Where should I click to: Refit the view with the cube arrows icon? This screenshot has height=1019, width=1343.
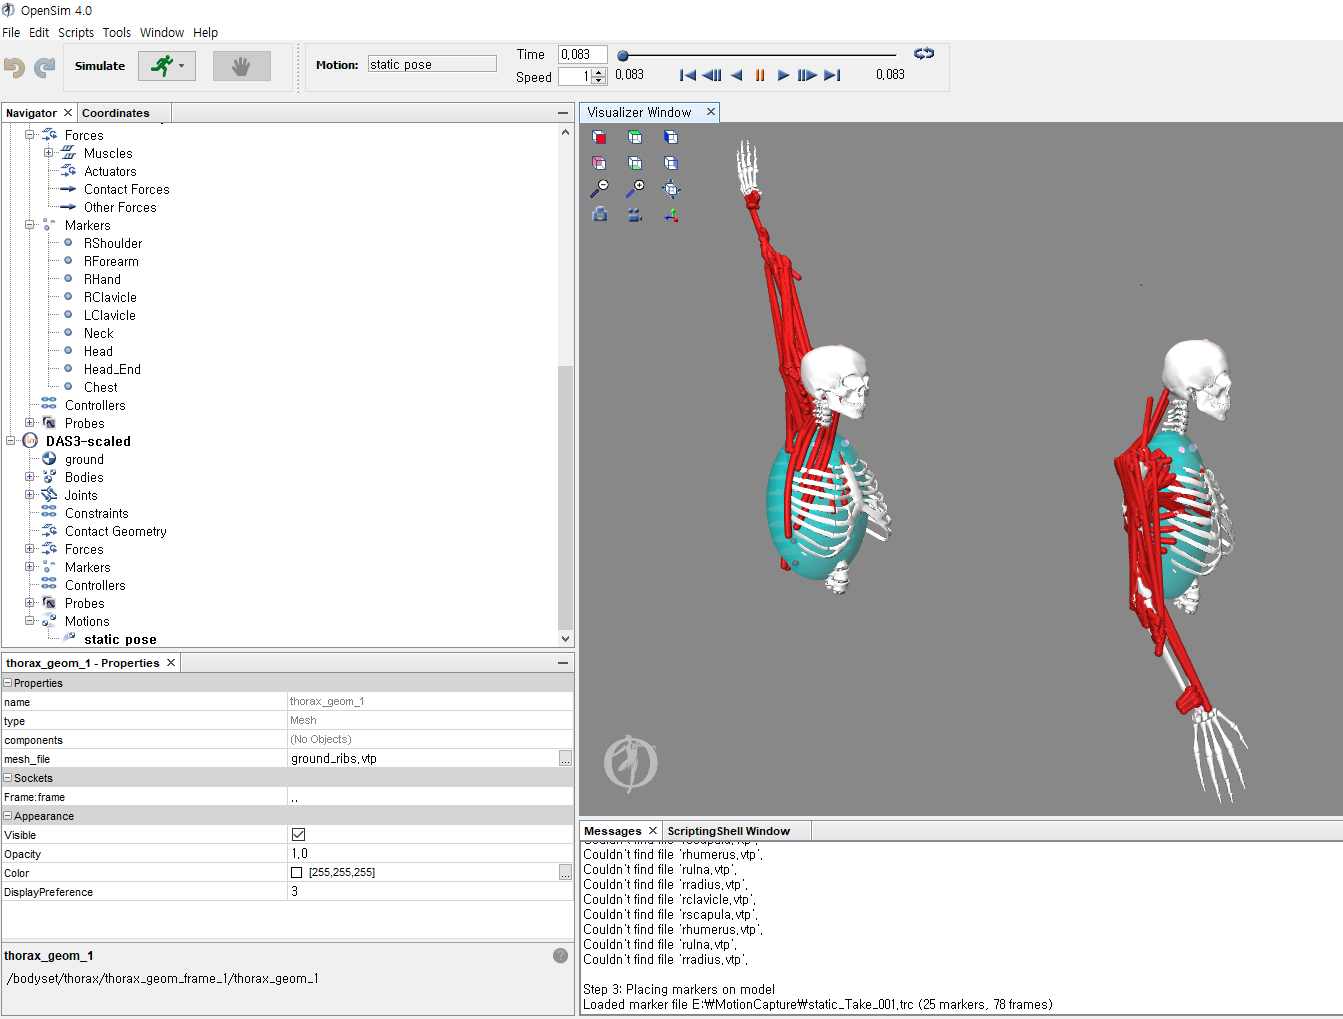(x=671, y=189)
